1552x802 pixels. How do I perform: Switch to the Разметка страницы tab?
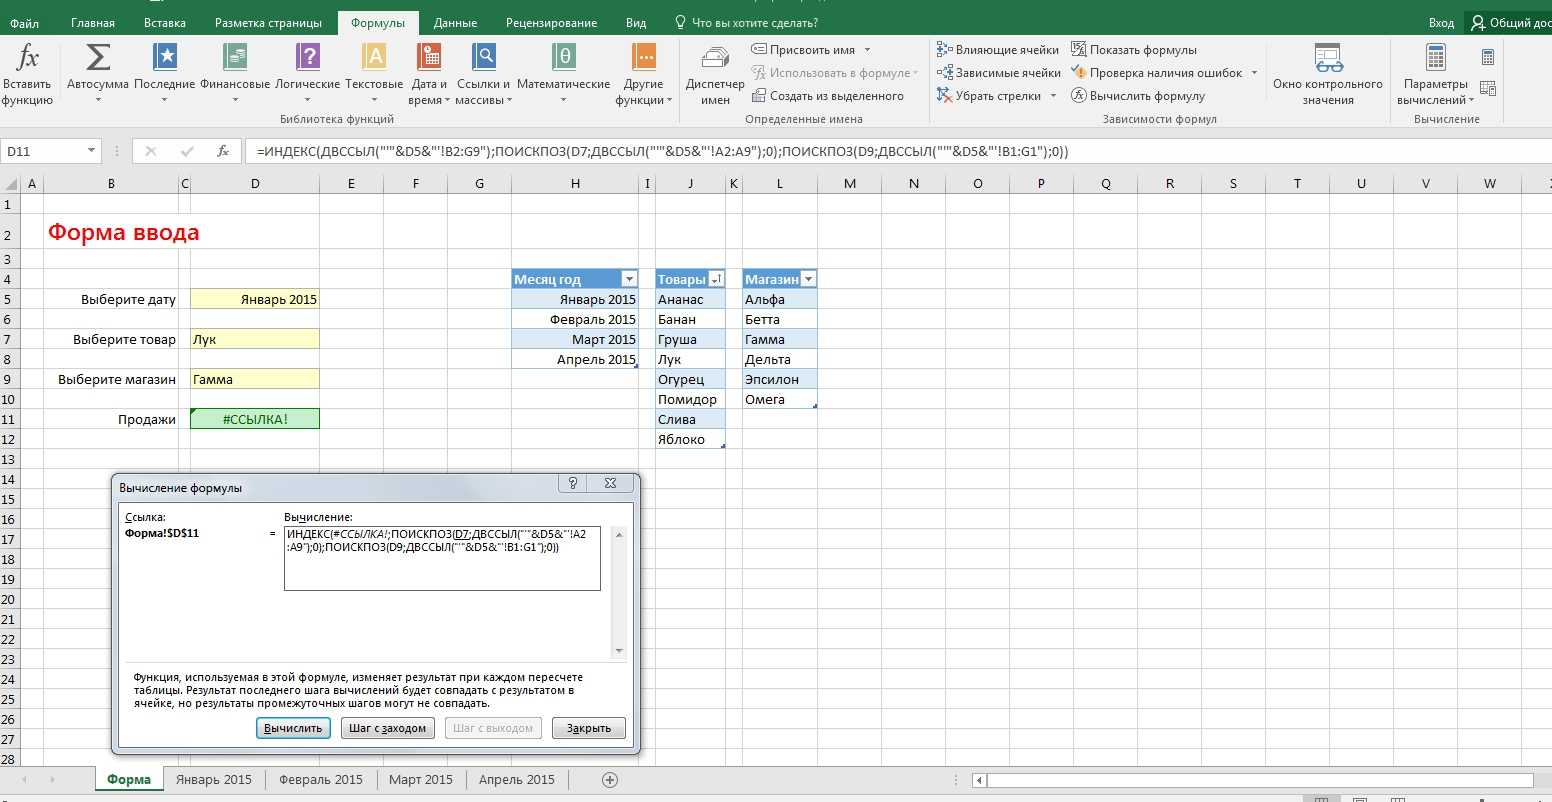[268, 23]
